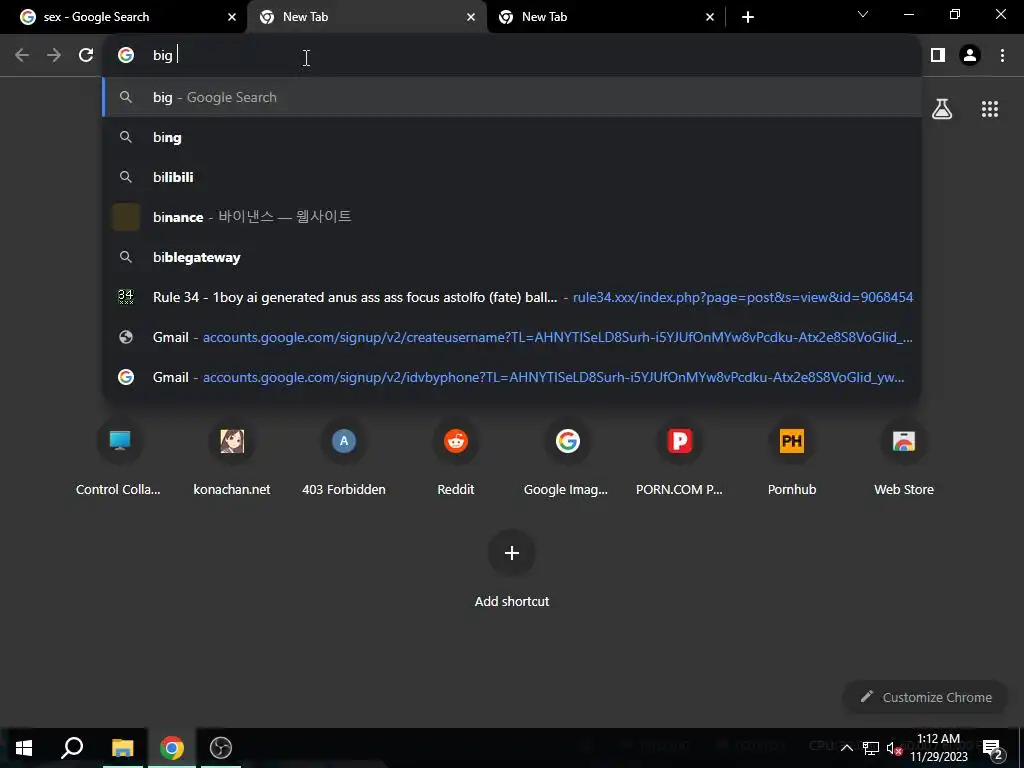Choose the 'bing' suggestion
This screenshot has width=1024, height=768.
512,137
